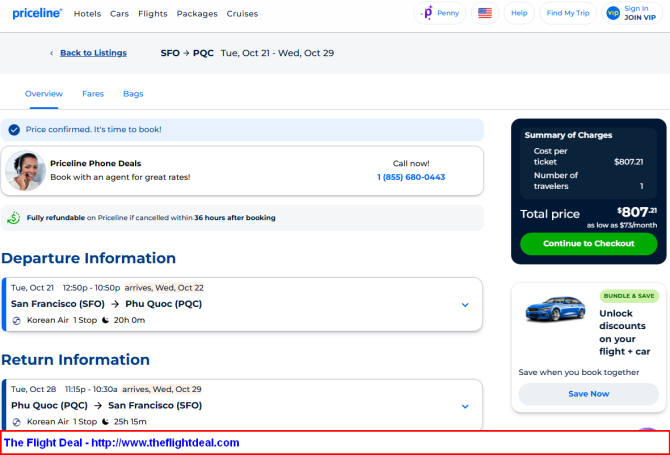Click the green refundable dollar icon
Image resolution: width=670 pixels, height=455 pixels.
[14, 218]
